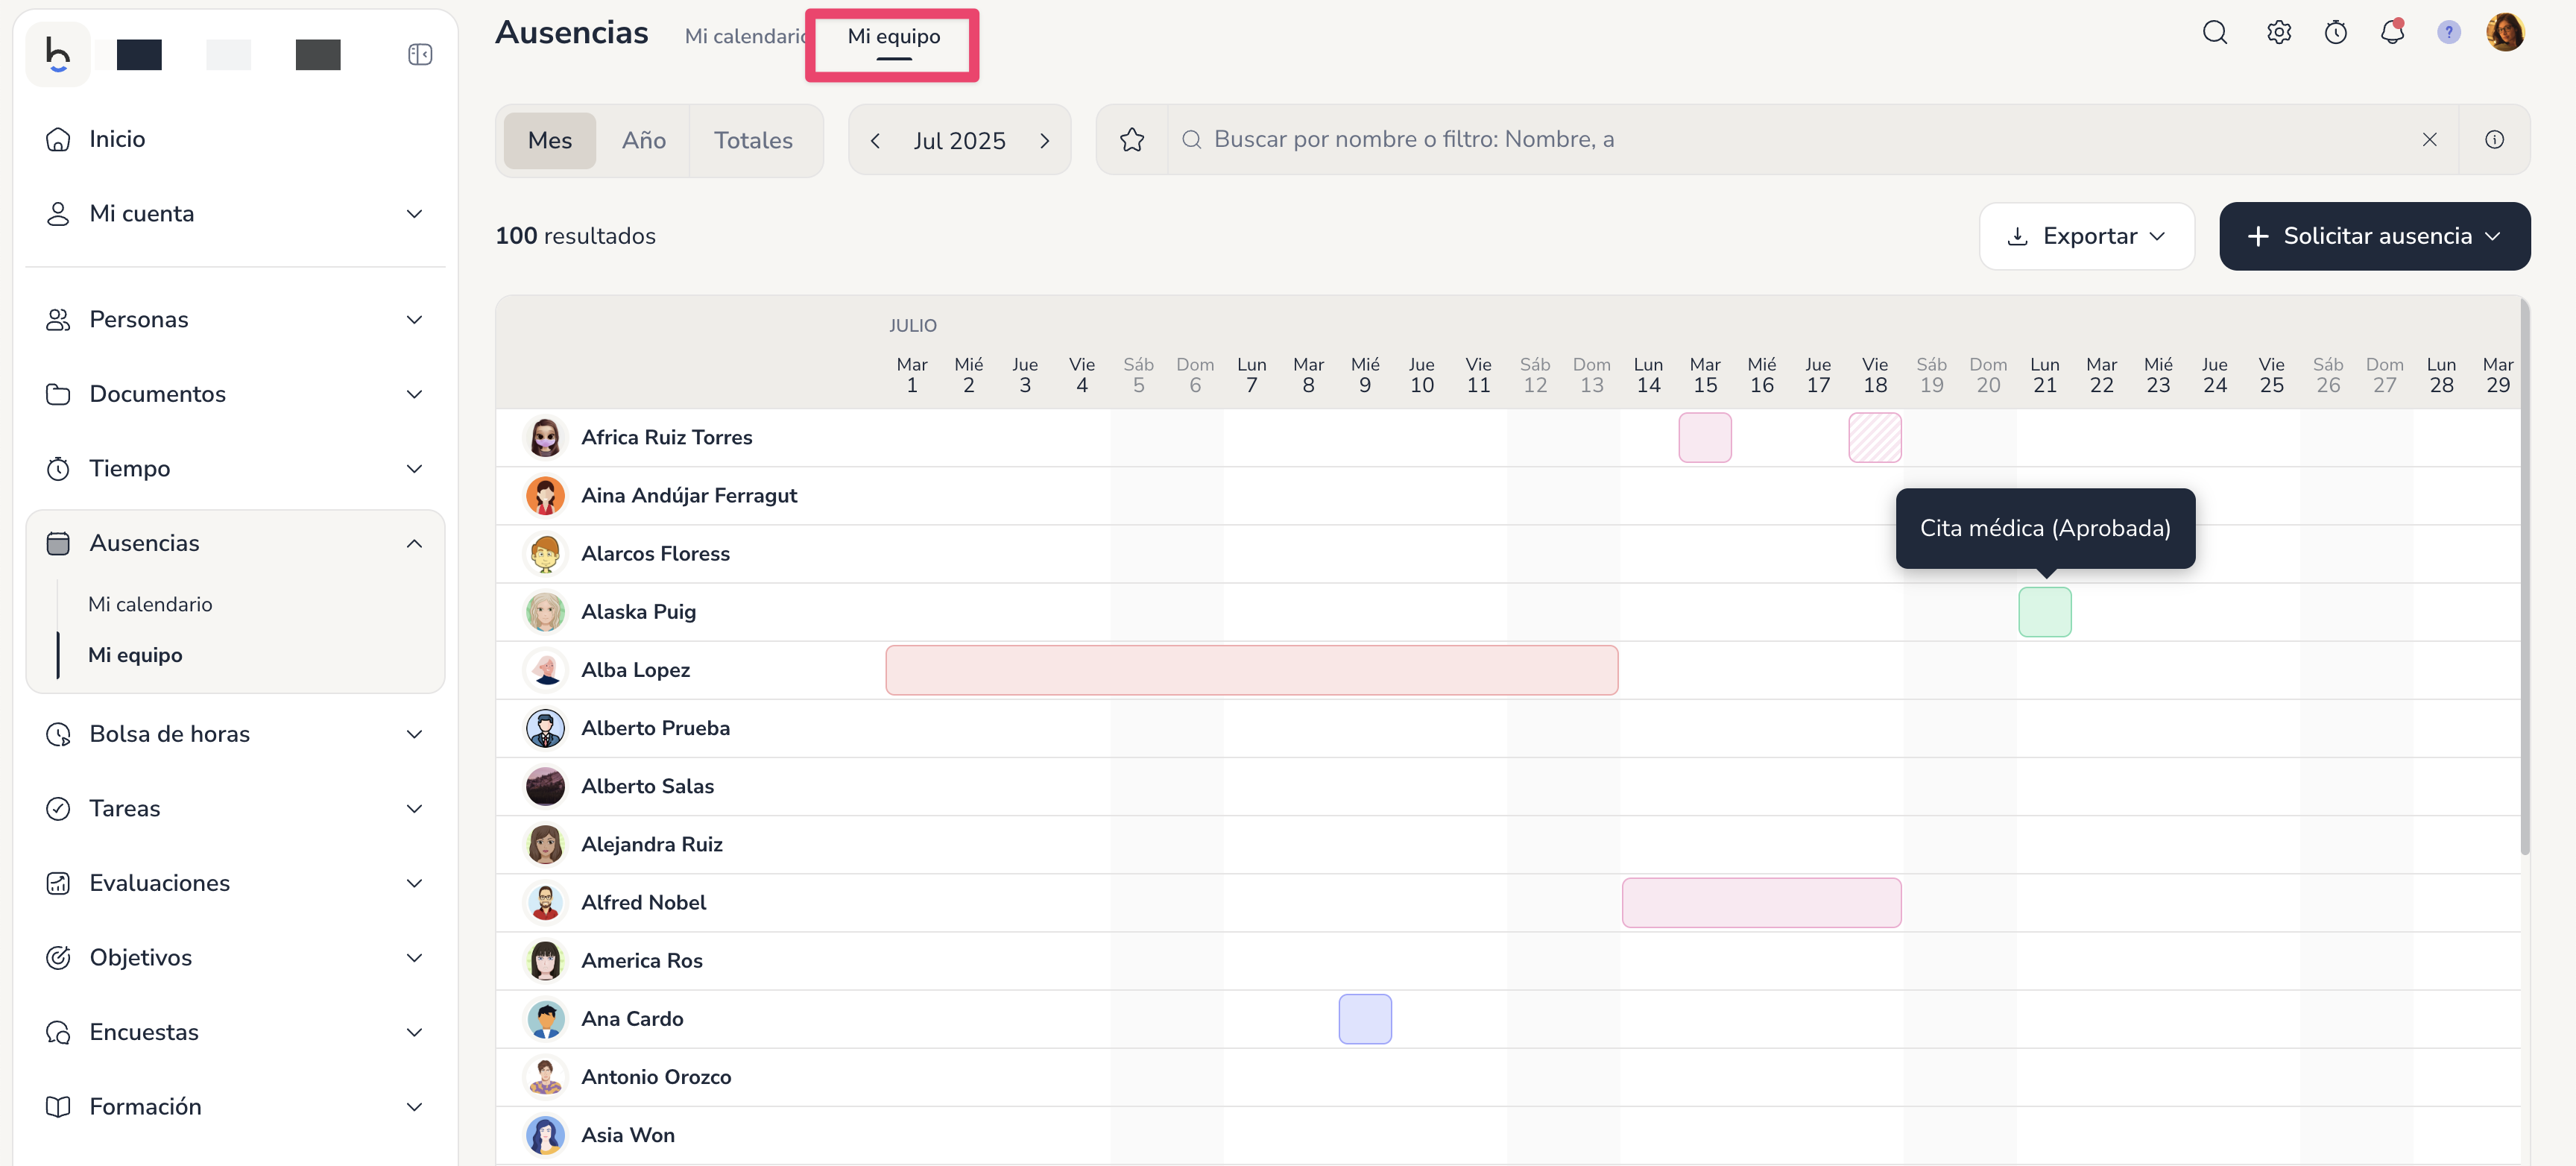
Task: Open the Mi calendario top tab
Action: coord(745,36)
